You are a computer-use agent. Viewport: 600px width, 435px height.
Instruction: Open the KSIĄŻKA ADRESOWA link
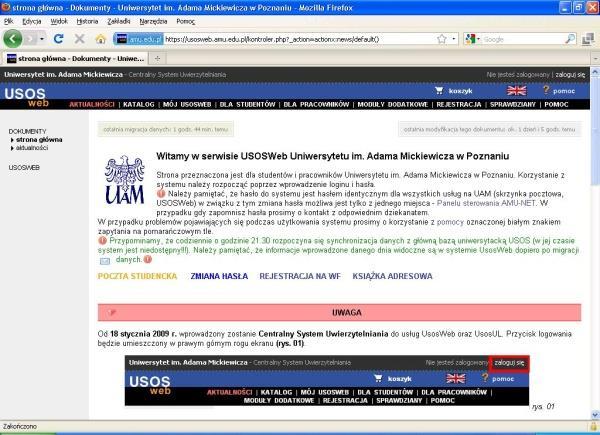(x=392, y=276)
